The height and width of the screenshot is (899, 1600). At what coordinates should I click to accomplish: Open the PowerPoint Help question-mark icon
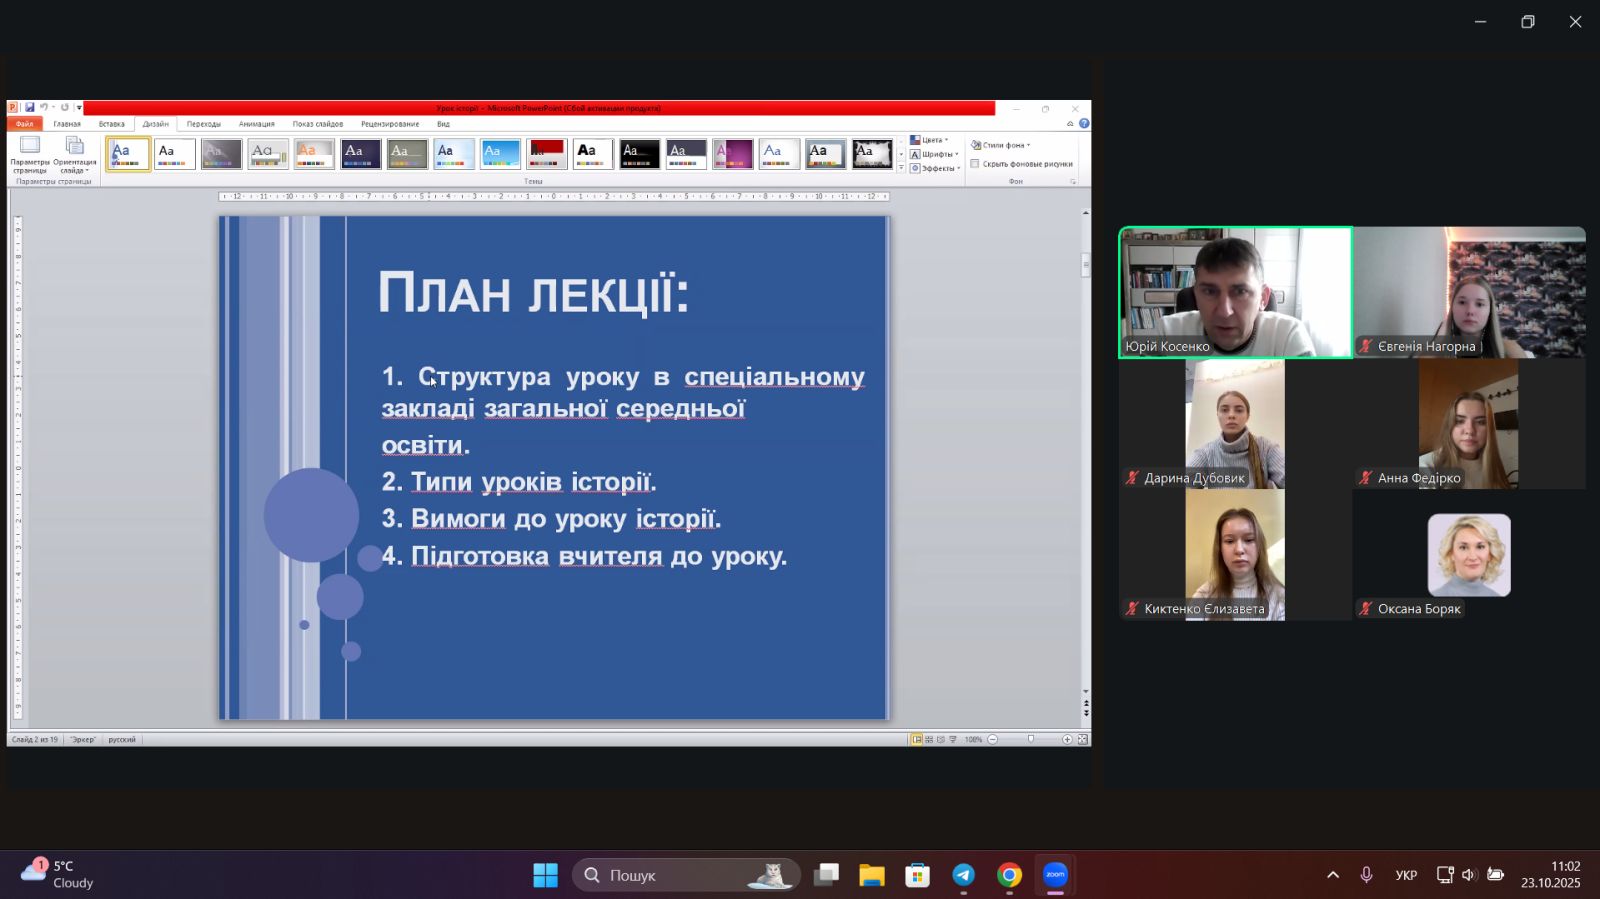tap(1084, 124)
